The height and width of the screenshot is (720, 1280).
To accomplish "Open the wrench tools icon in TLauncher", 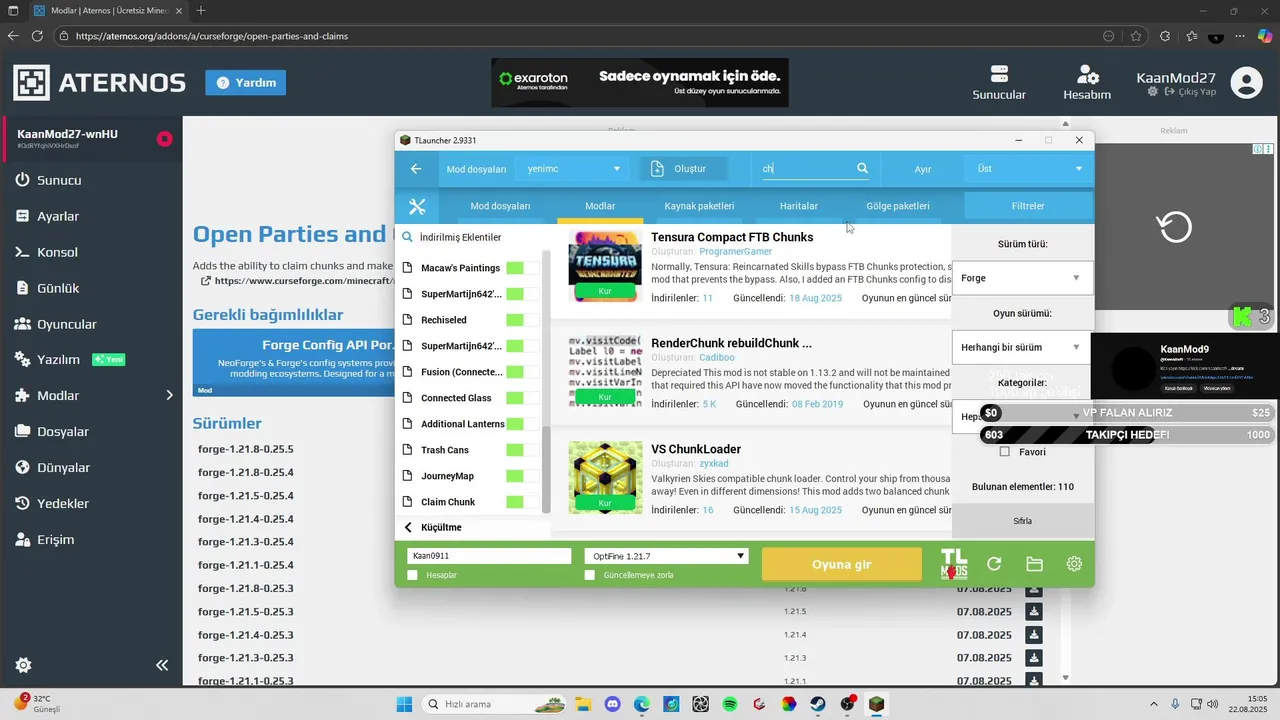I will point(418,206).
